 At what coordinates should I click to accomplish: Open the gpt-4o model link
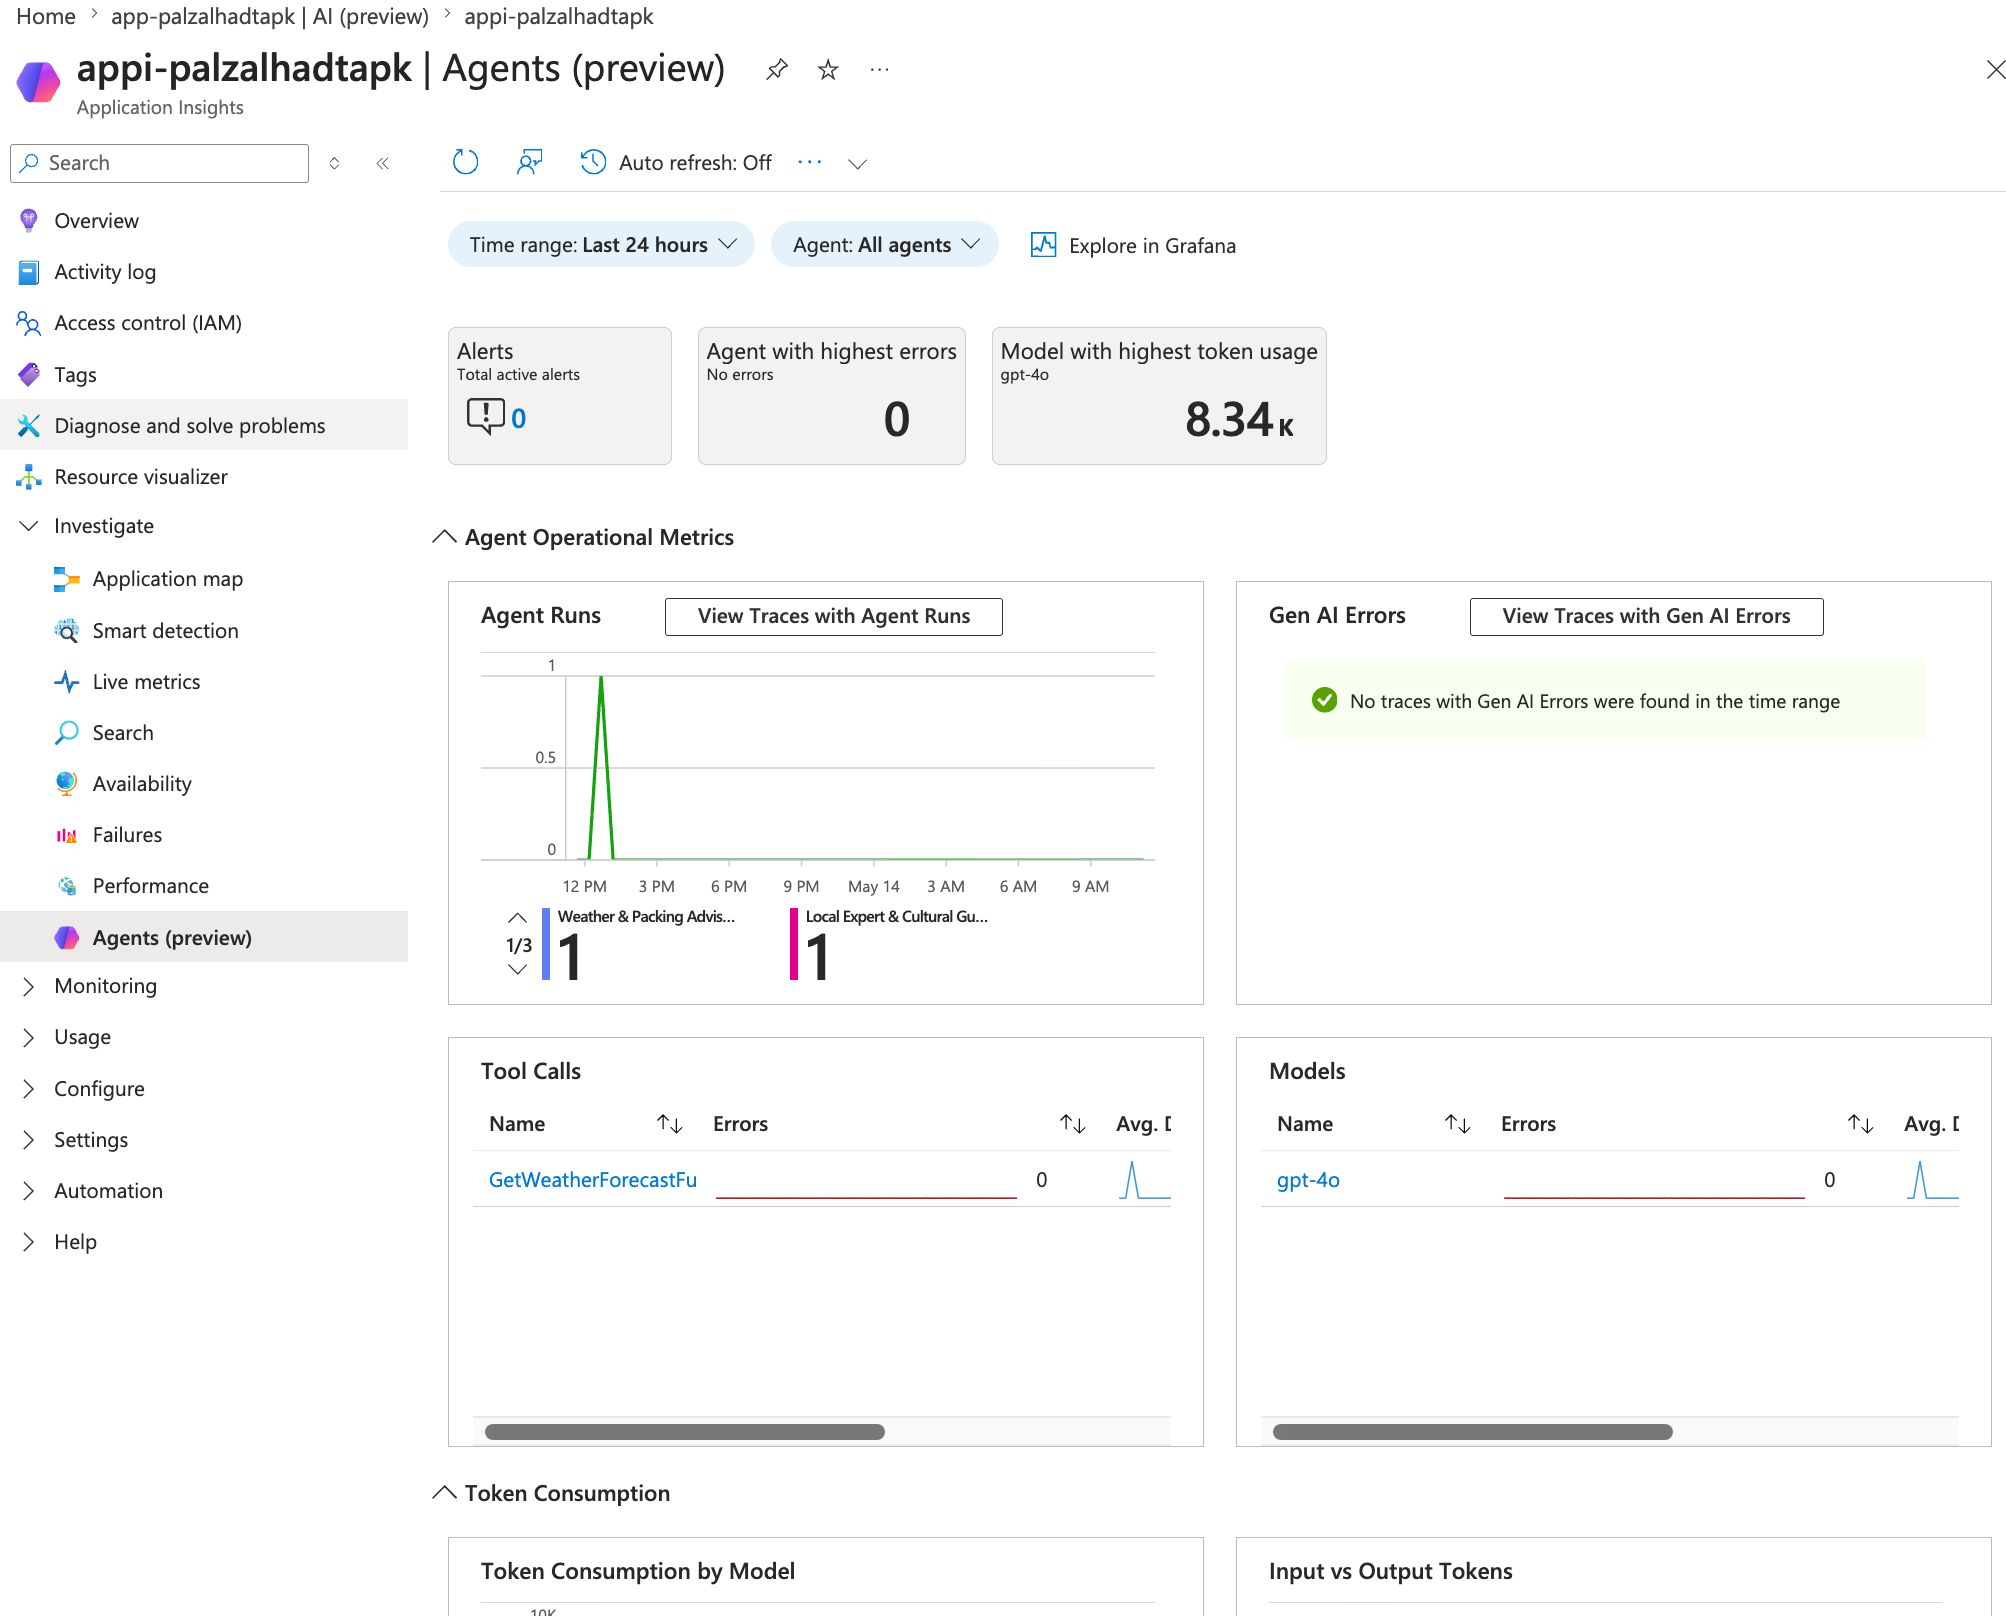[1308, 1180]
